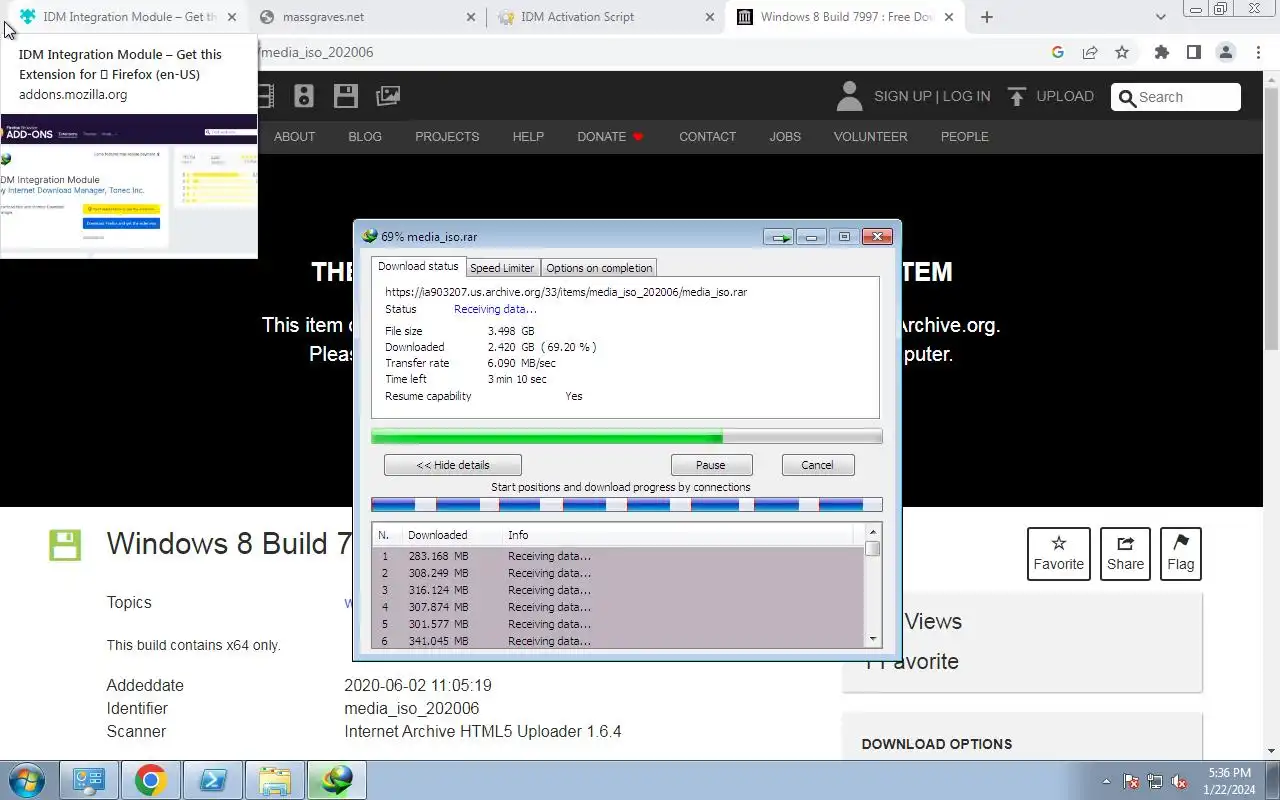Open JOBS in Archive navigation
The height and width of the screenshot is (800, 1280).
[x=785, y=136]
